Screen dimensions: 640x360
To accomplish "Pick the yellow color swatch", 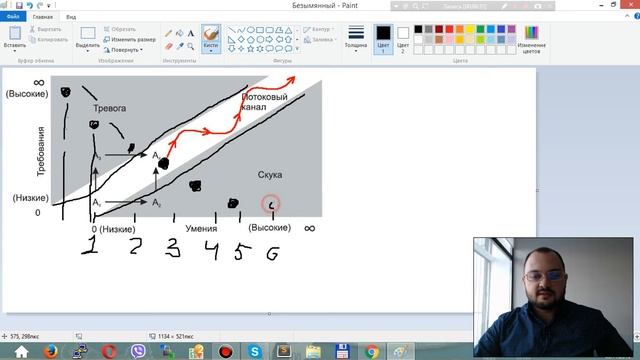I will tap(470, 29).
